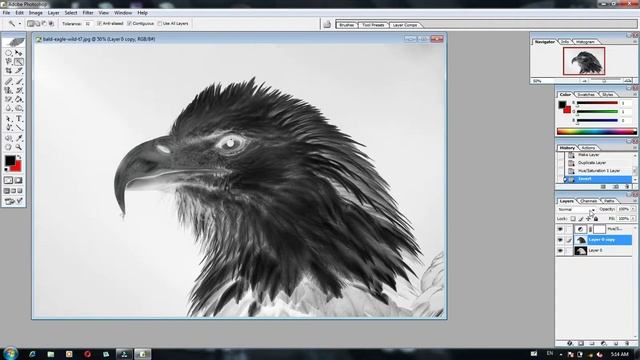This screenshot has width=640, height=360.
Task: Select the Healing Brush tool
Action: tap(8, 82)
